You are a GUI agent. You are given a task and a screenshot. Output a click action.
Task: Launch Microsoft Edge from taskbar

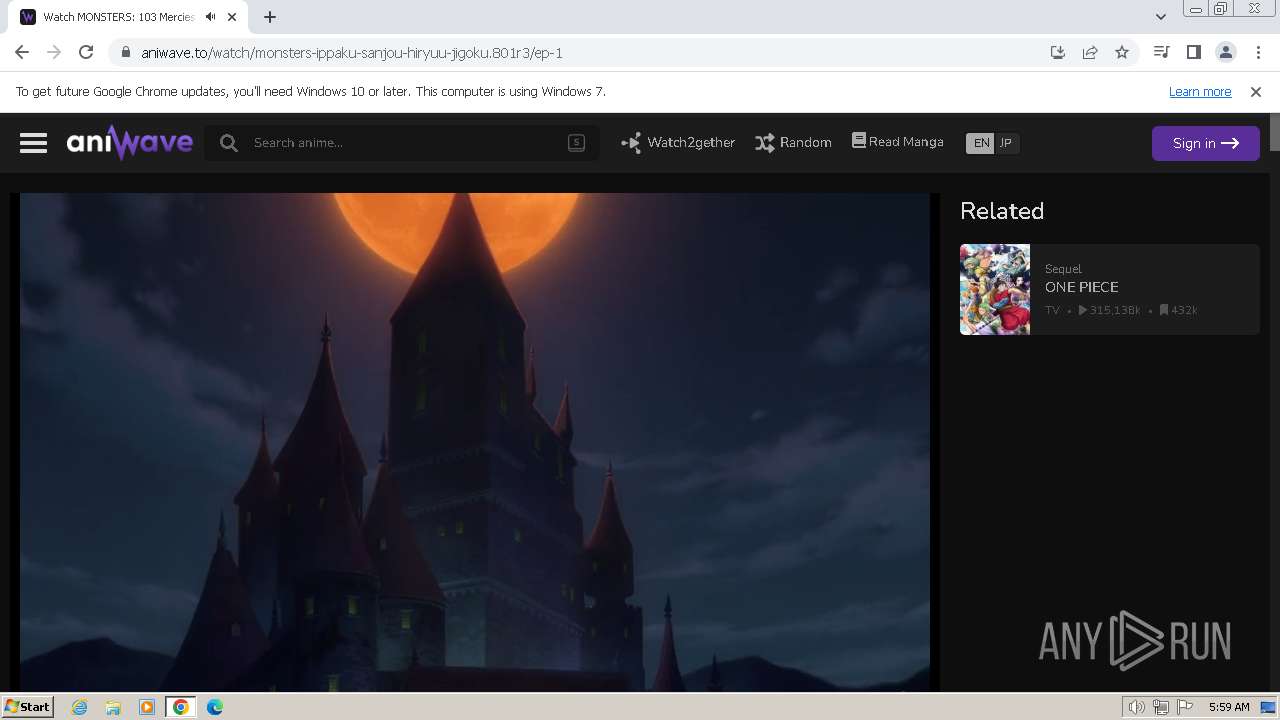[x=215, y=707]
